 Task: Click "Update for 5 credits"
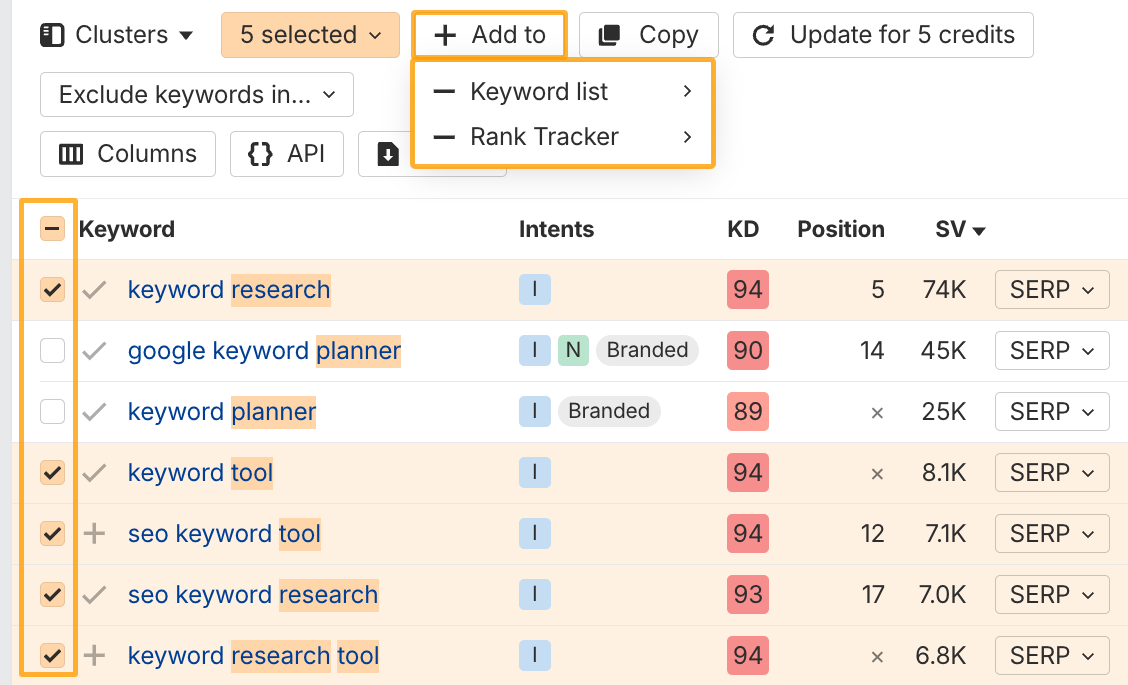coord(882,34)
